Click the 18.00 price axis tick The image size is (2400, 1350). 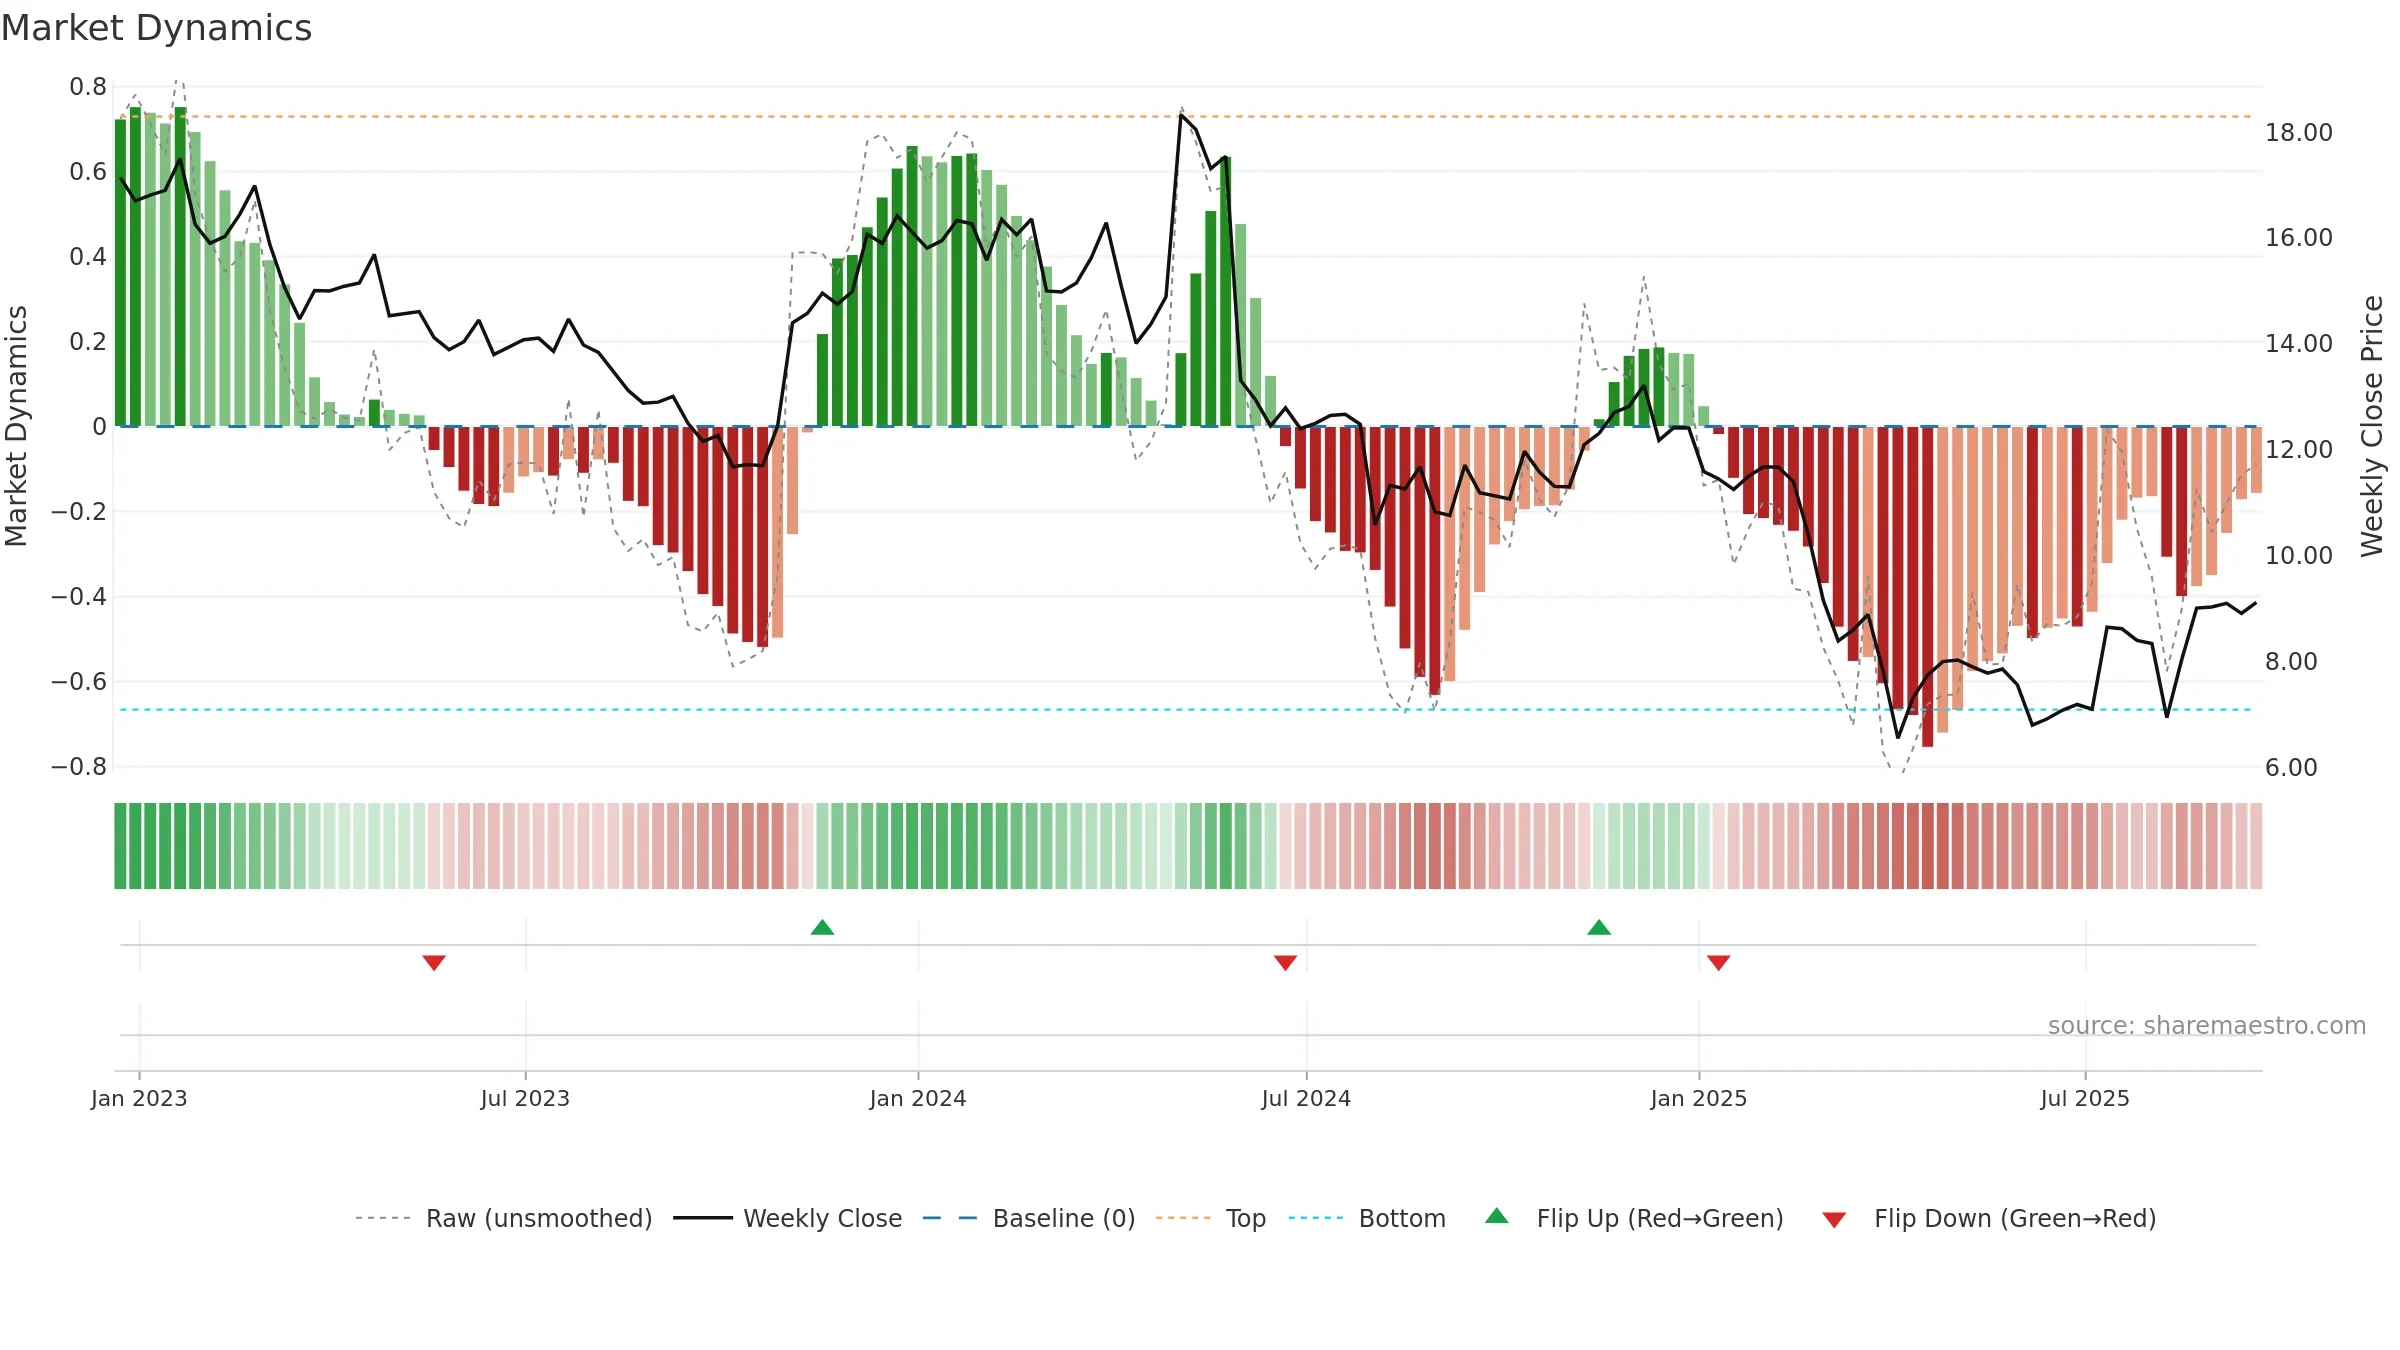[x=2299, y=133]
